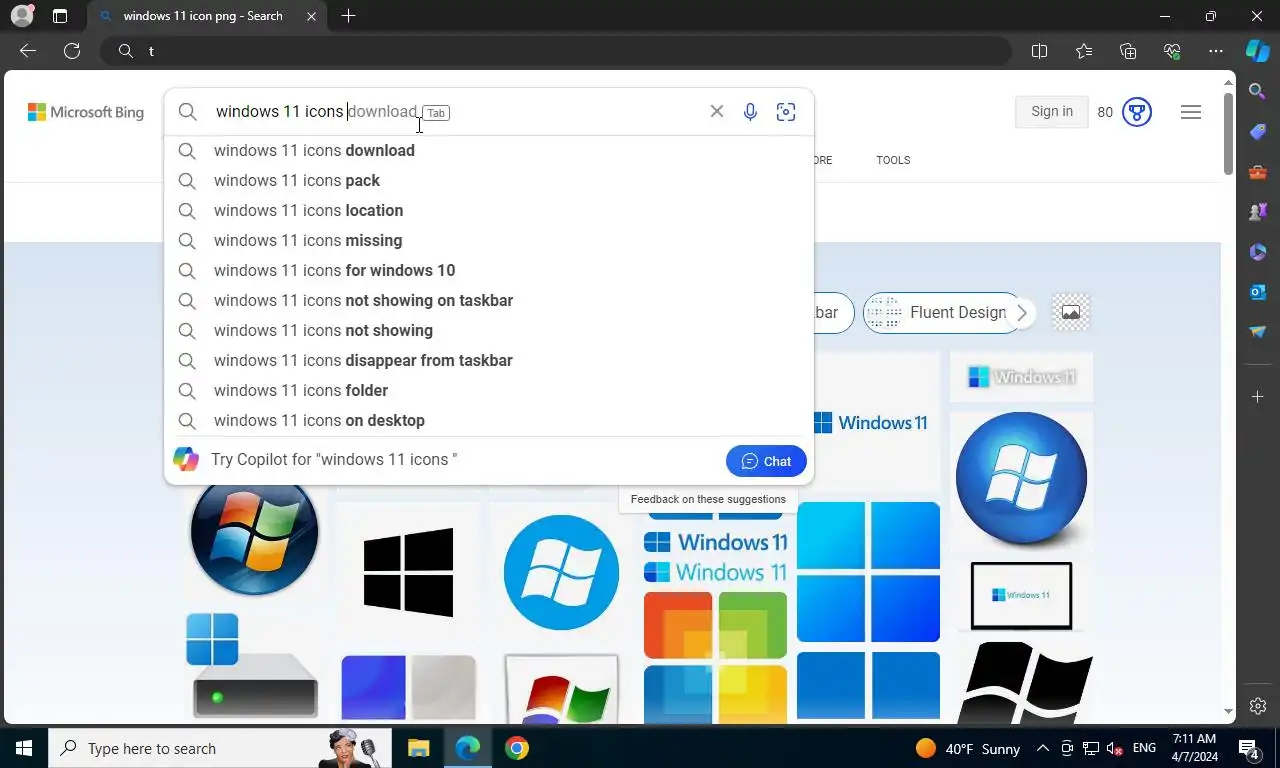Open File Explorer from the taskbar
Image resolution: width=1280 pixels, height=768 pixels.
click(418, 748)
